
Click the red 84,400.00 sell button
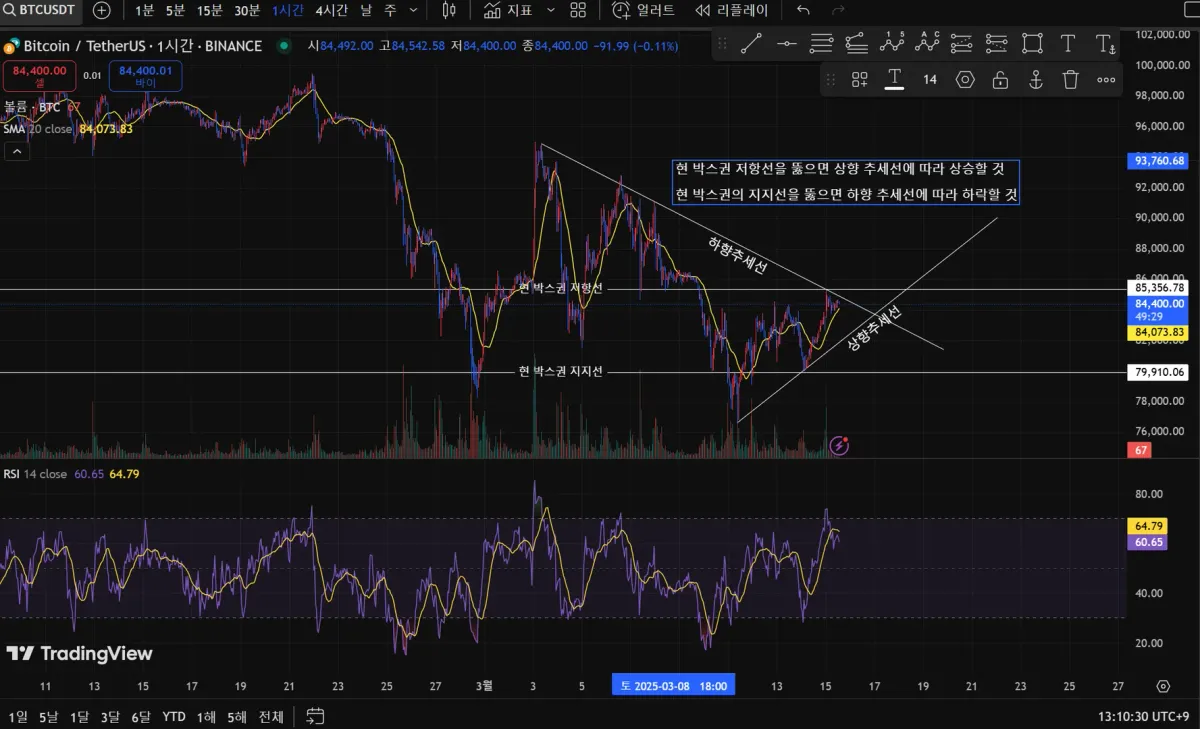click(x=40, y=76)
